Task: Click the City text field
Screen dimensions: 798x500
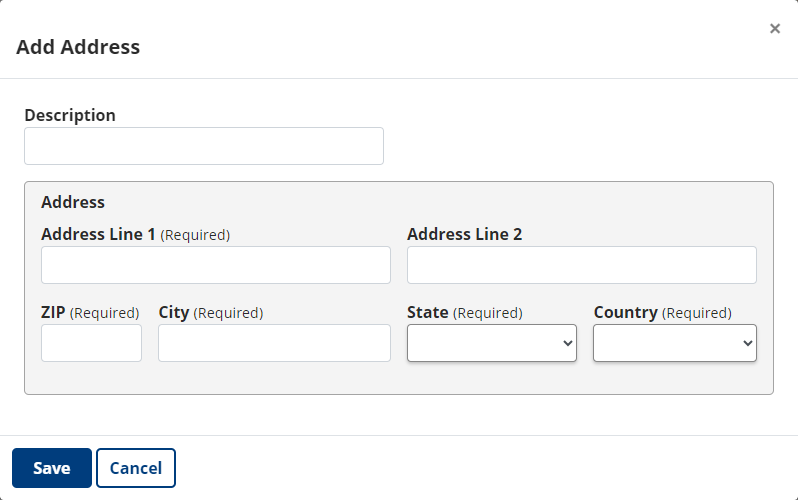Action: (x=274, y=343)
